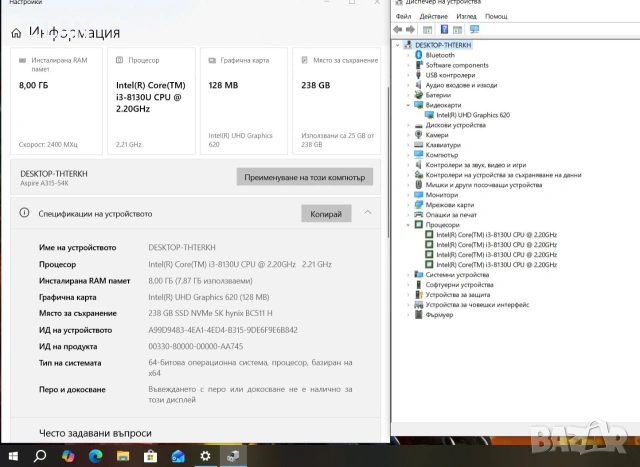Select Устройства за човешки интерфейс entry

[x=477, y=305]
